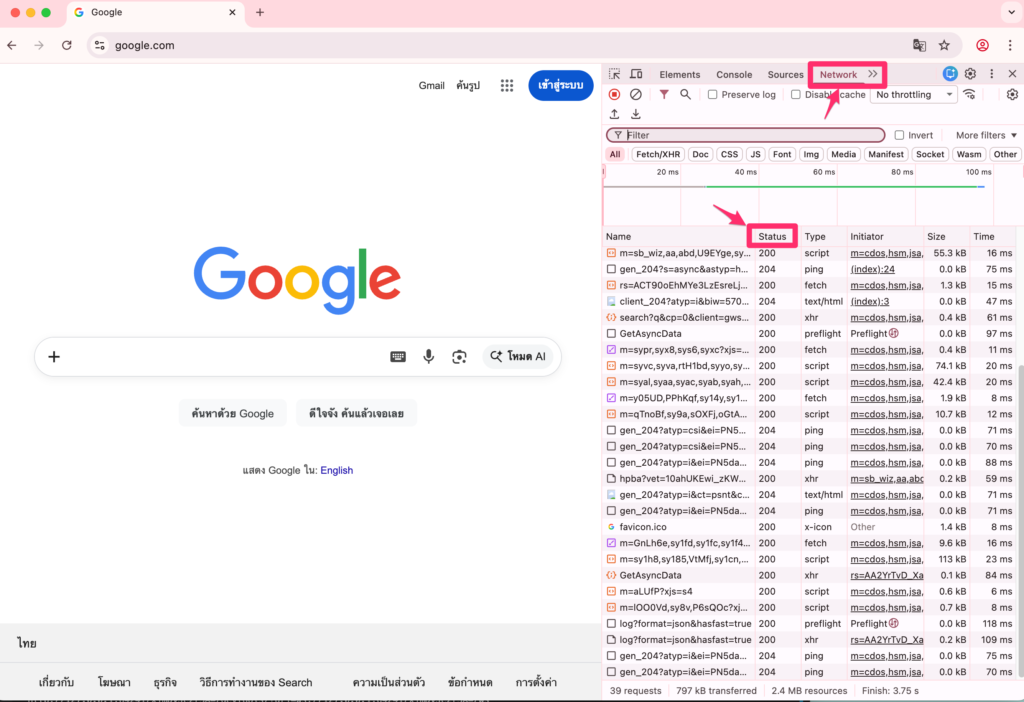Expand More filters
The image size is (1024, 702).
(983, 134)
